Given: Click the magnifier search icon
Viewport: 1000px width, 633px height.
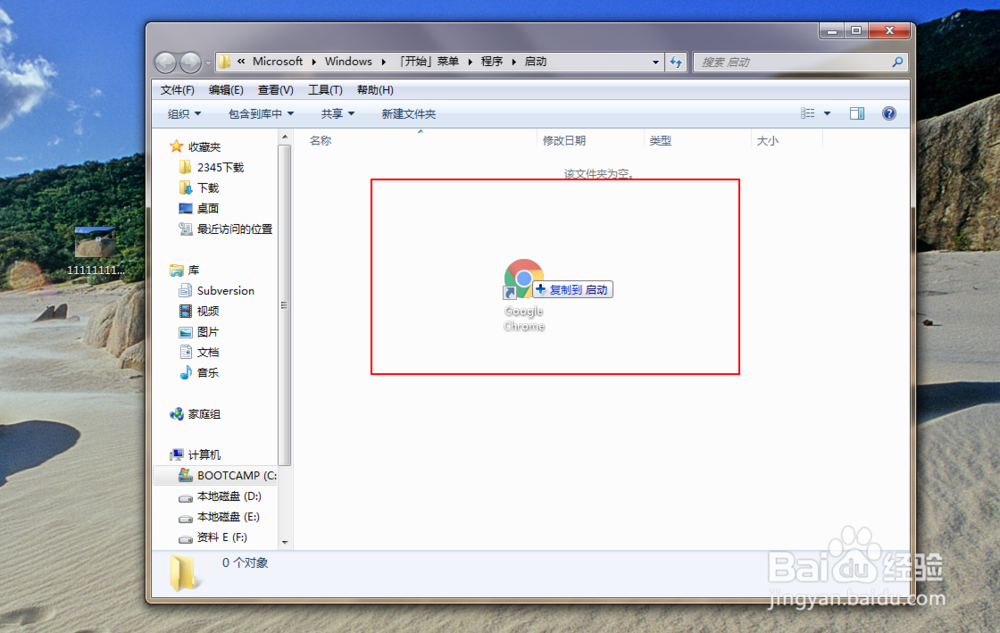Looking at the screenshot, I should pos(897,62).
